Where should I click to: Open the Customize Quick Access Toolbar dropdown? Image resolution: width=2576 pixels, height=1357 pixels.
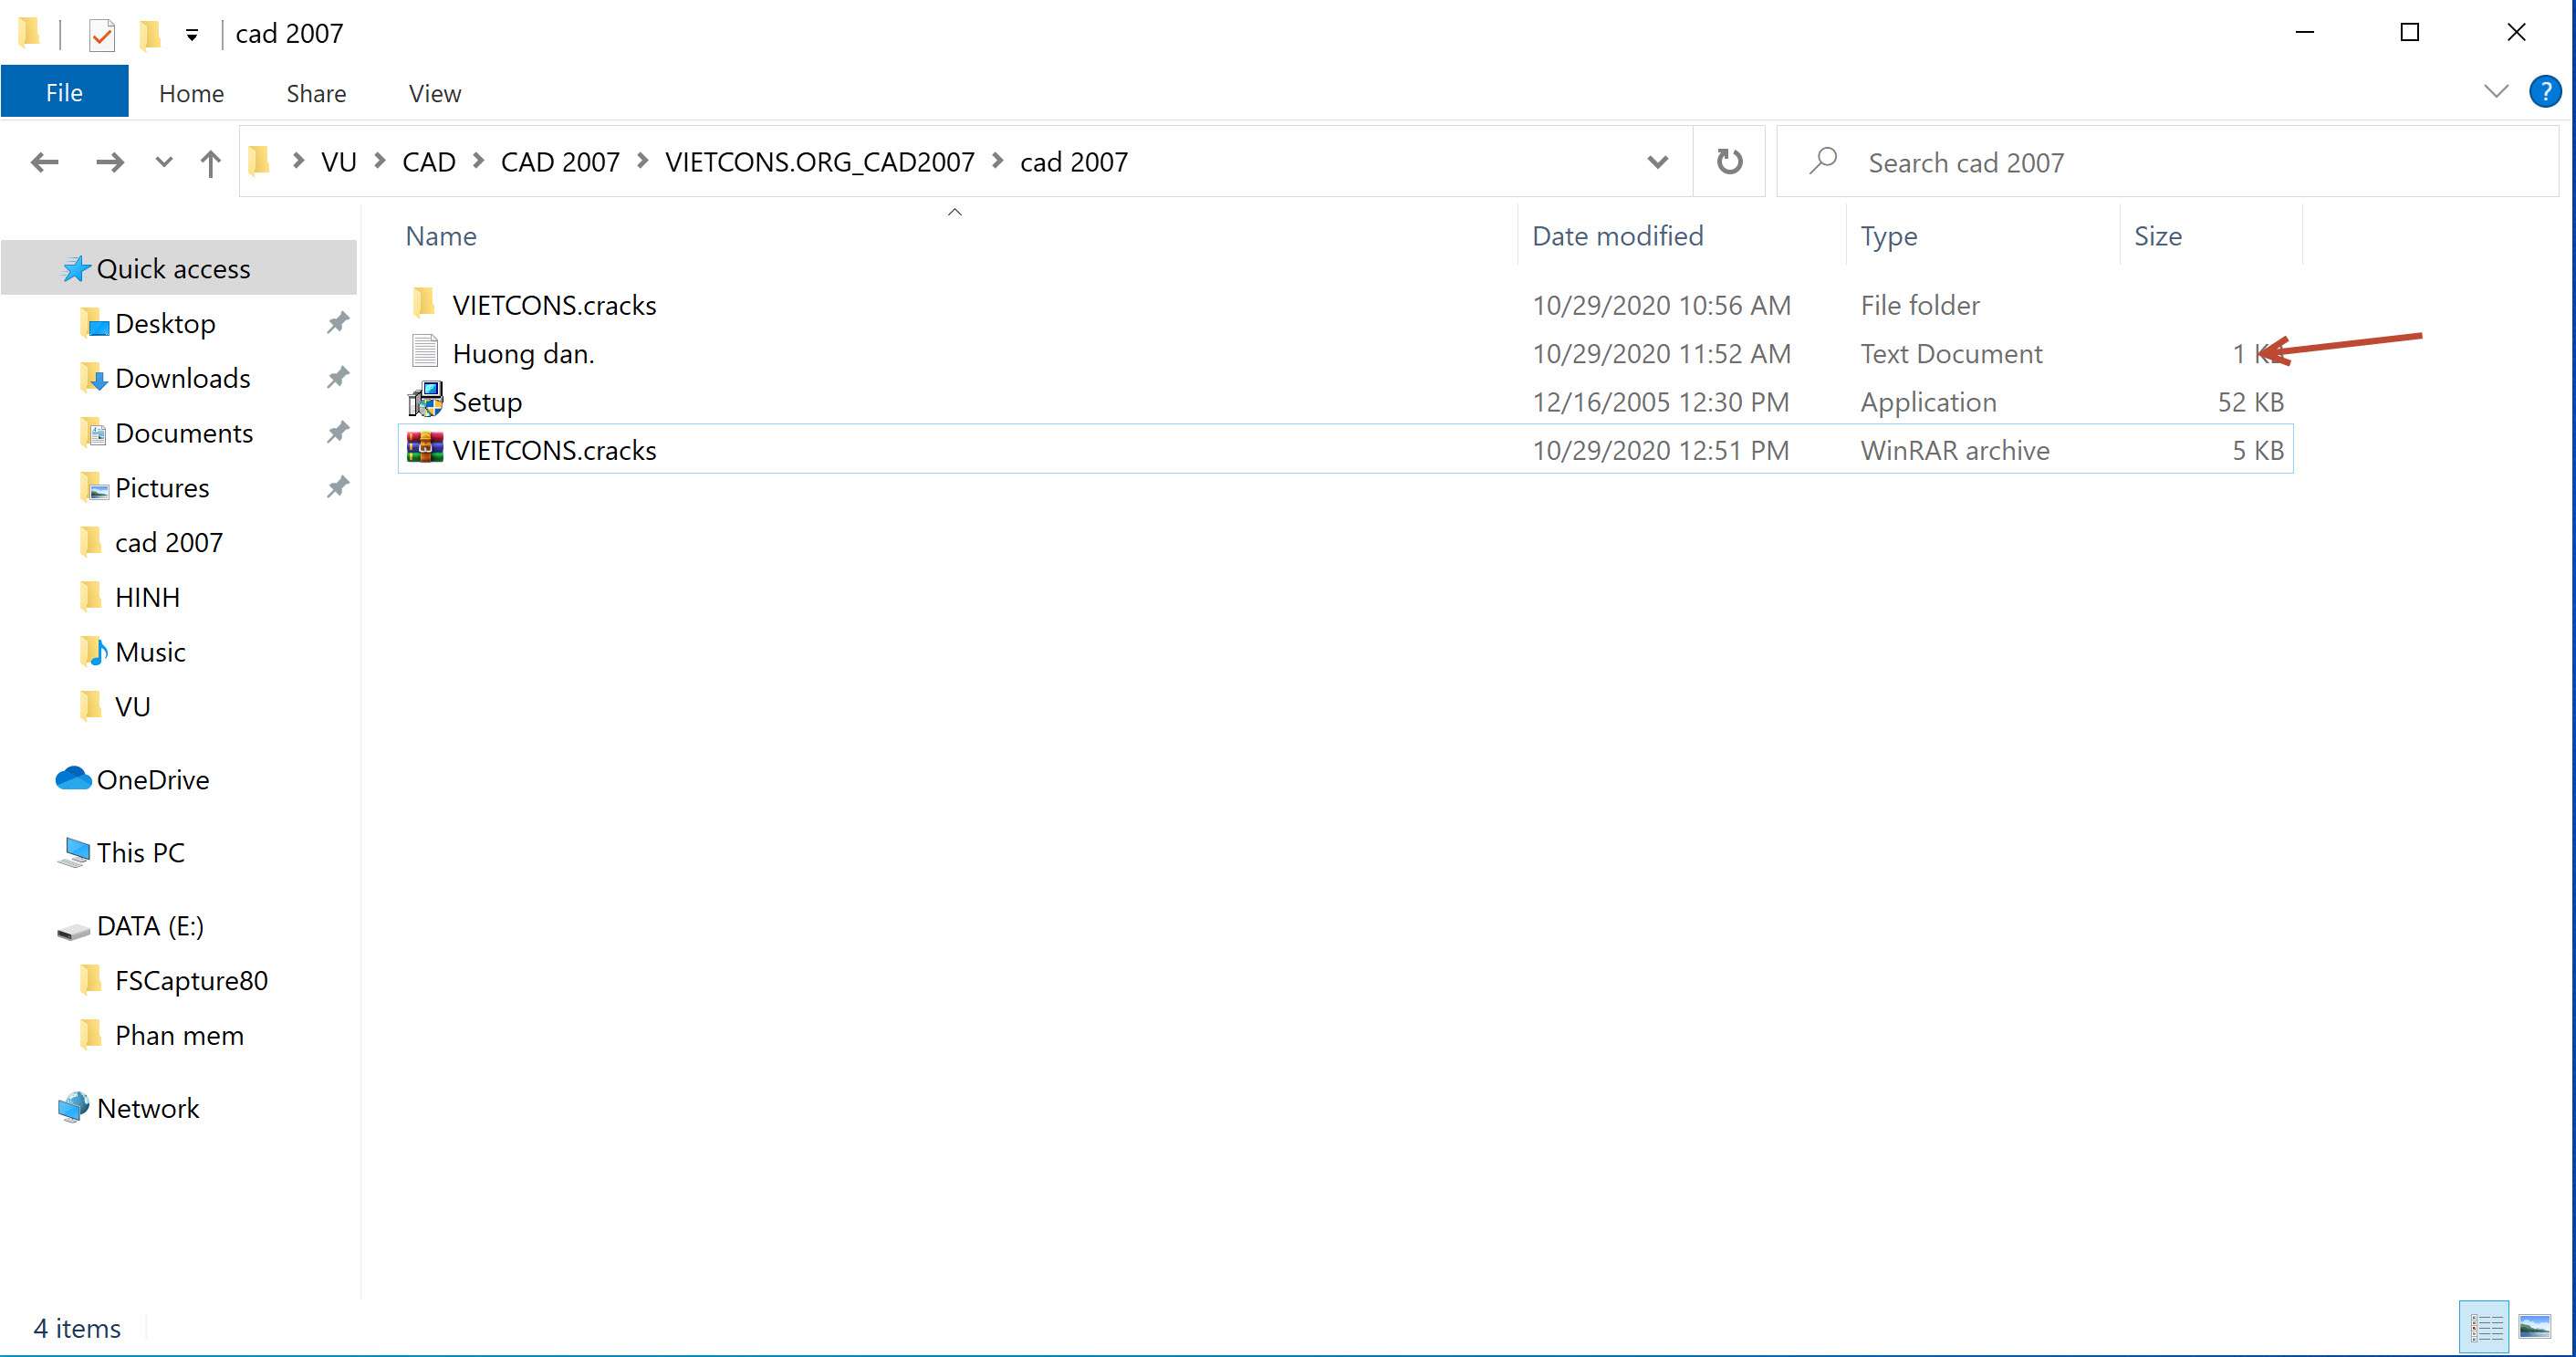tap(192, 35)
